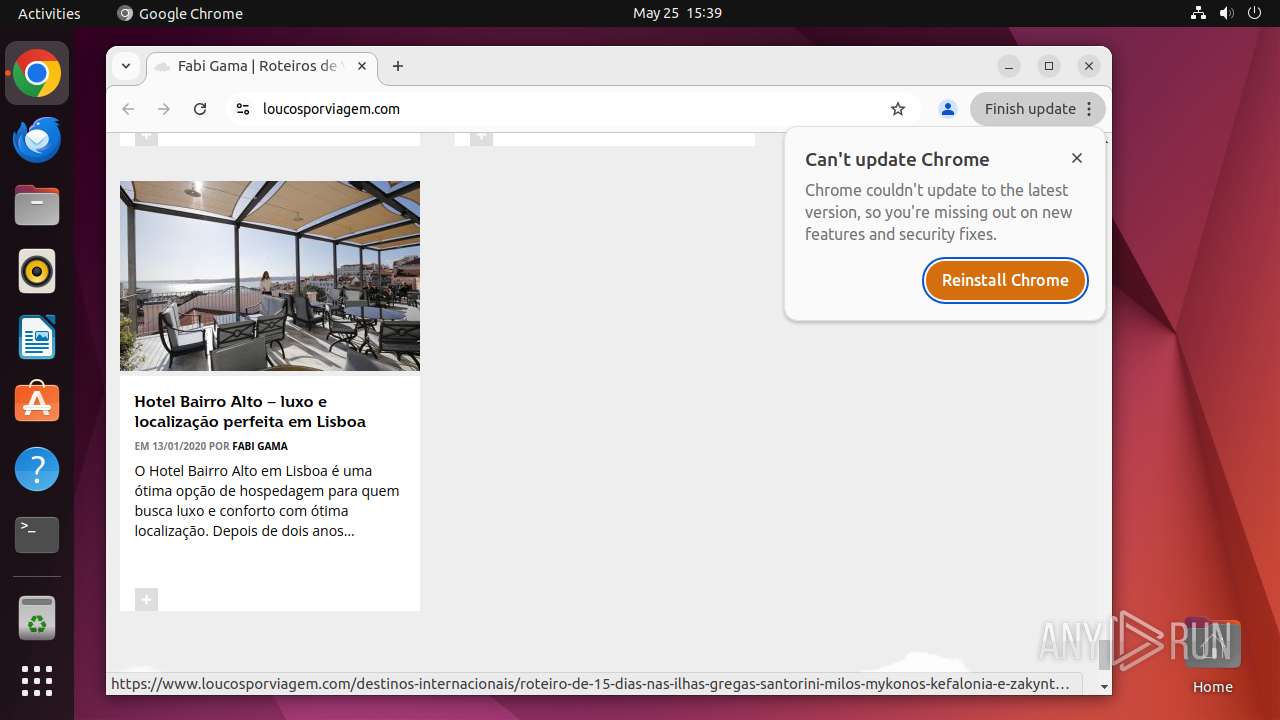Open the Google Chrome app menu in the top bar

click(180, 13)
